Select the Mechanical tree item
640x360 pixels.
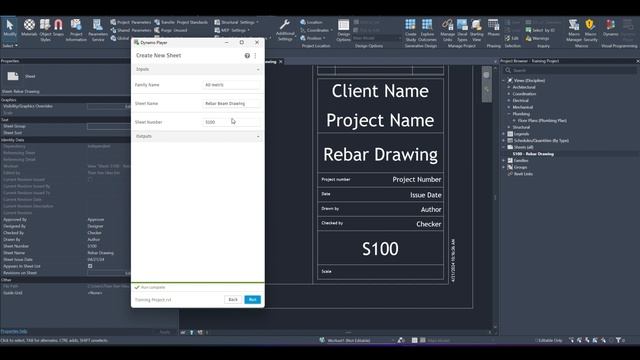coord(522,107)
